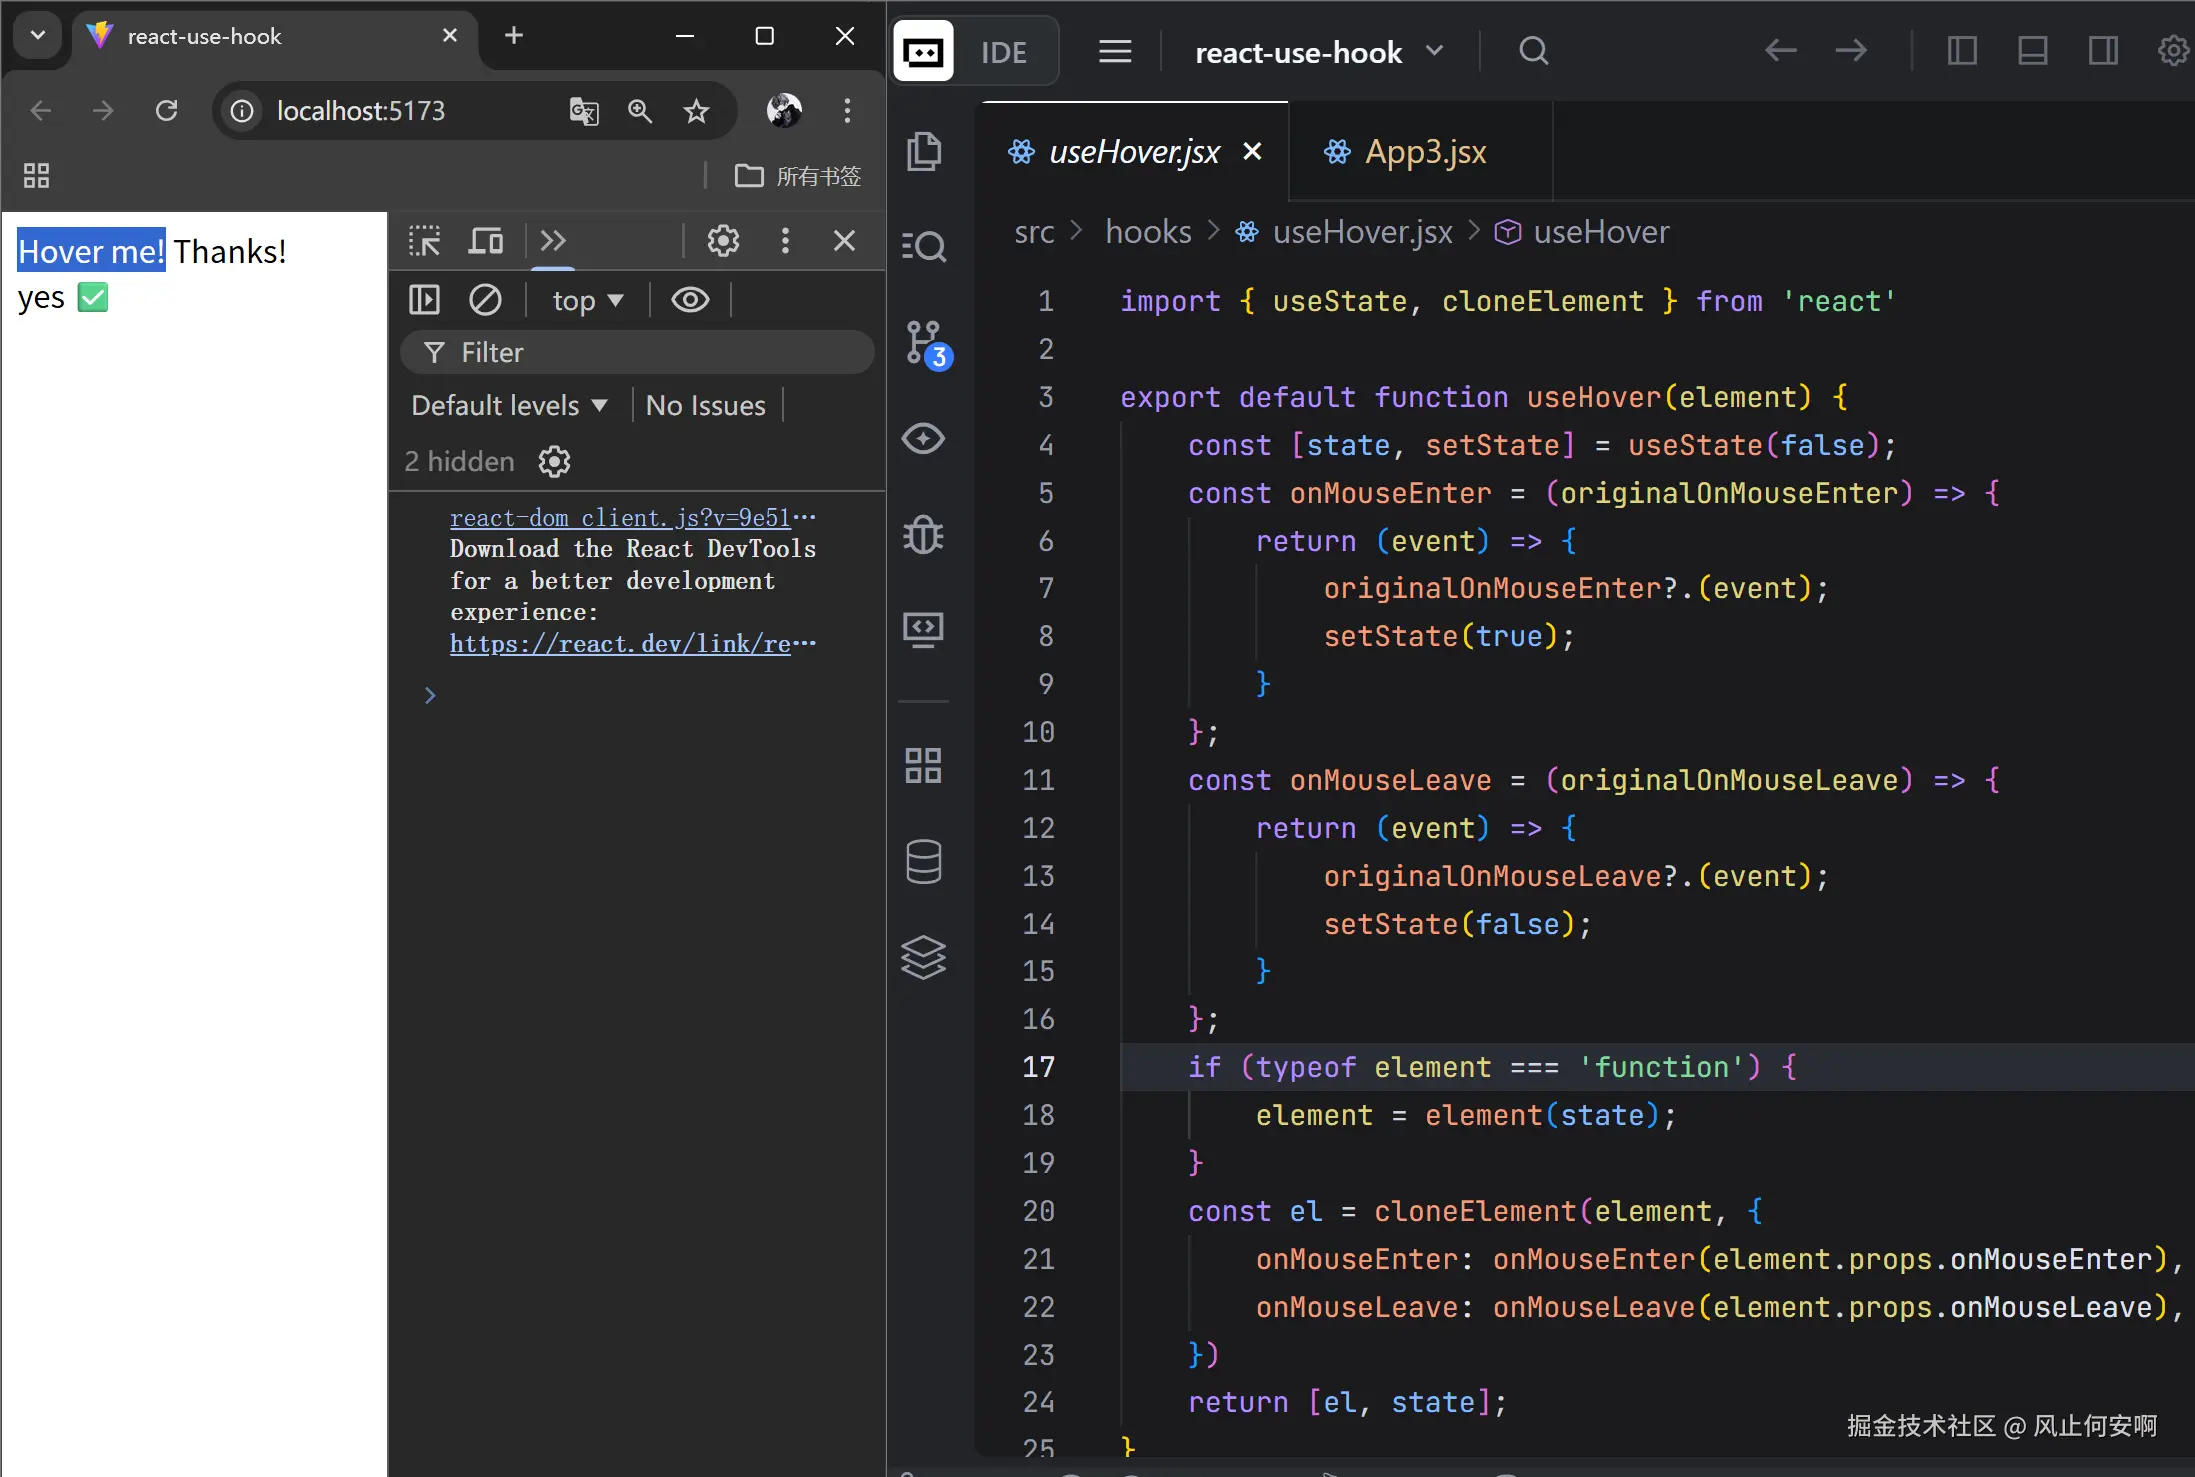Viewport: 2195px width, 1477px height.
Task: Select the inspect element picker tool
Action: pos(424,241)
